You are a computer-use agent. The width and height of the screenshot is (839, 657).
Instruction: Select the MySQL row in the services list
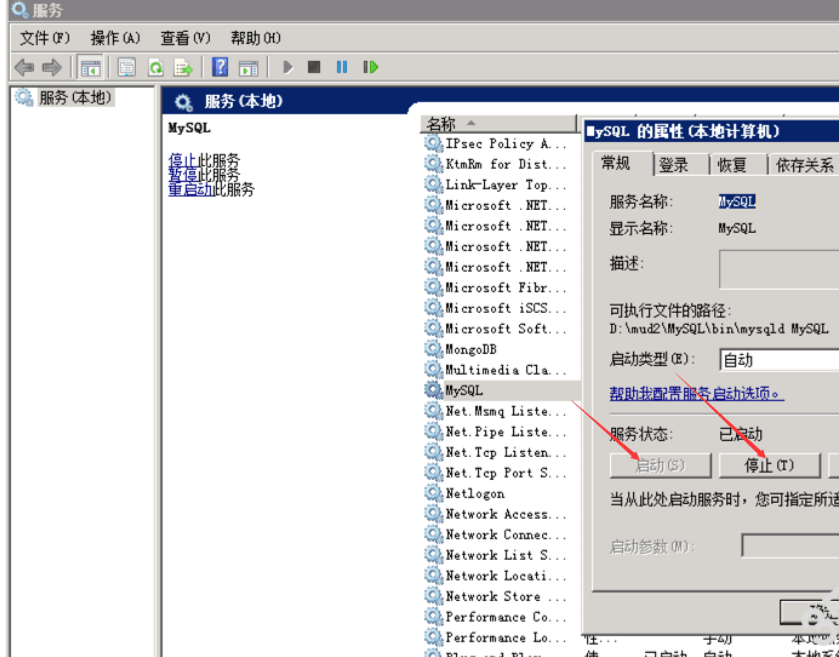coord(500,391)
